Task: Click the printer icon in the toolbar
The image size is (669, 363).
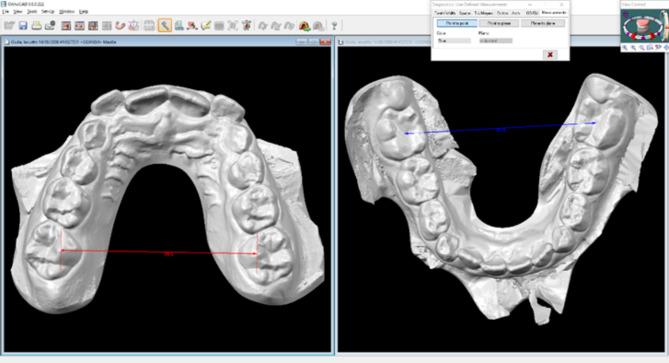Action: click(x=37, y=26)
